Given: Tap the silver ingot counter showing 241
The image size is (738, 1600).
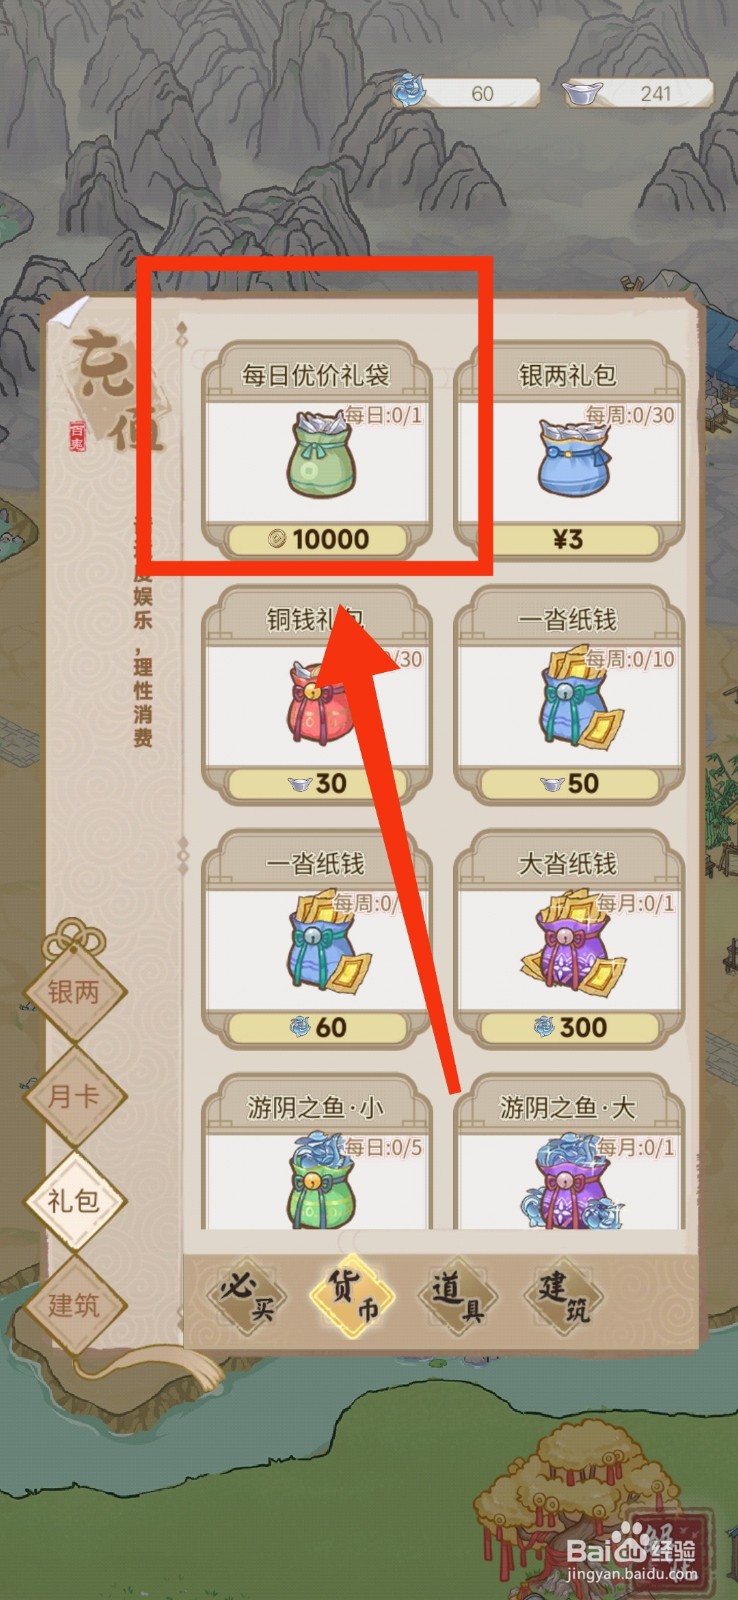Looking at the screenshot, I should tap(637, 93).
